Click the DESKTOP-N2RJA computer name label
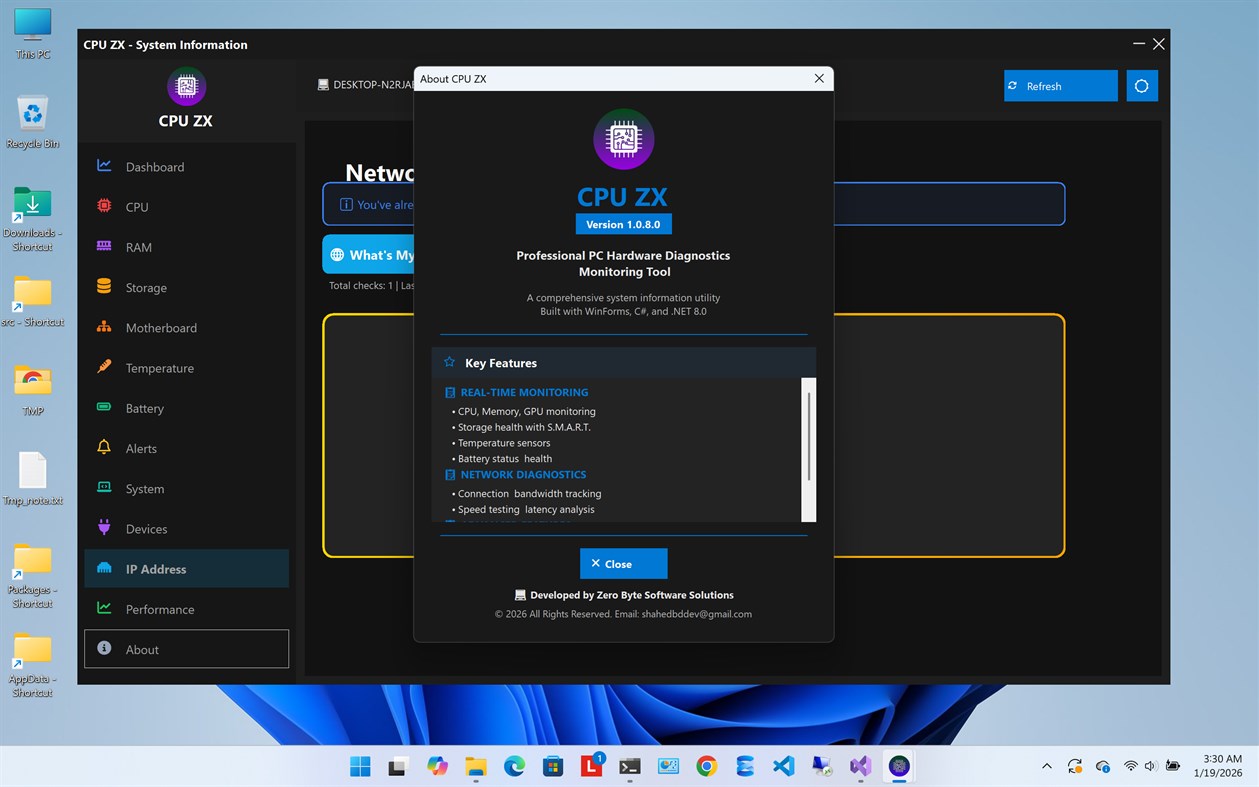The height and width of the screenshot is (787, 1259). click(373, 85)
